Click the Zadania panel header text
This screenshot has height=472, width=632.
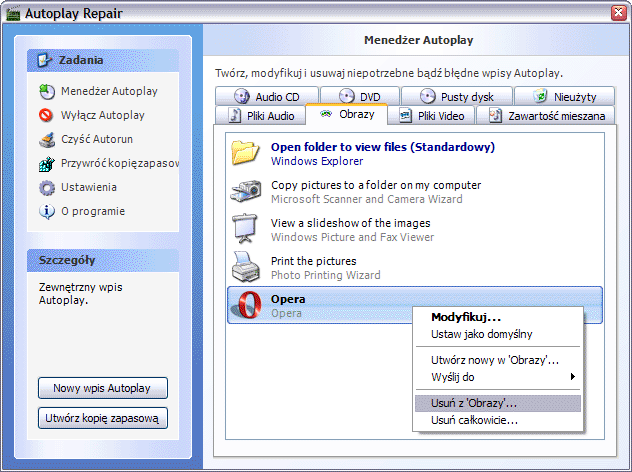pos(81,60)
